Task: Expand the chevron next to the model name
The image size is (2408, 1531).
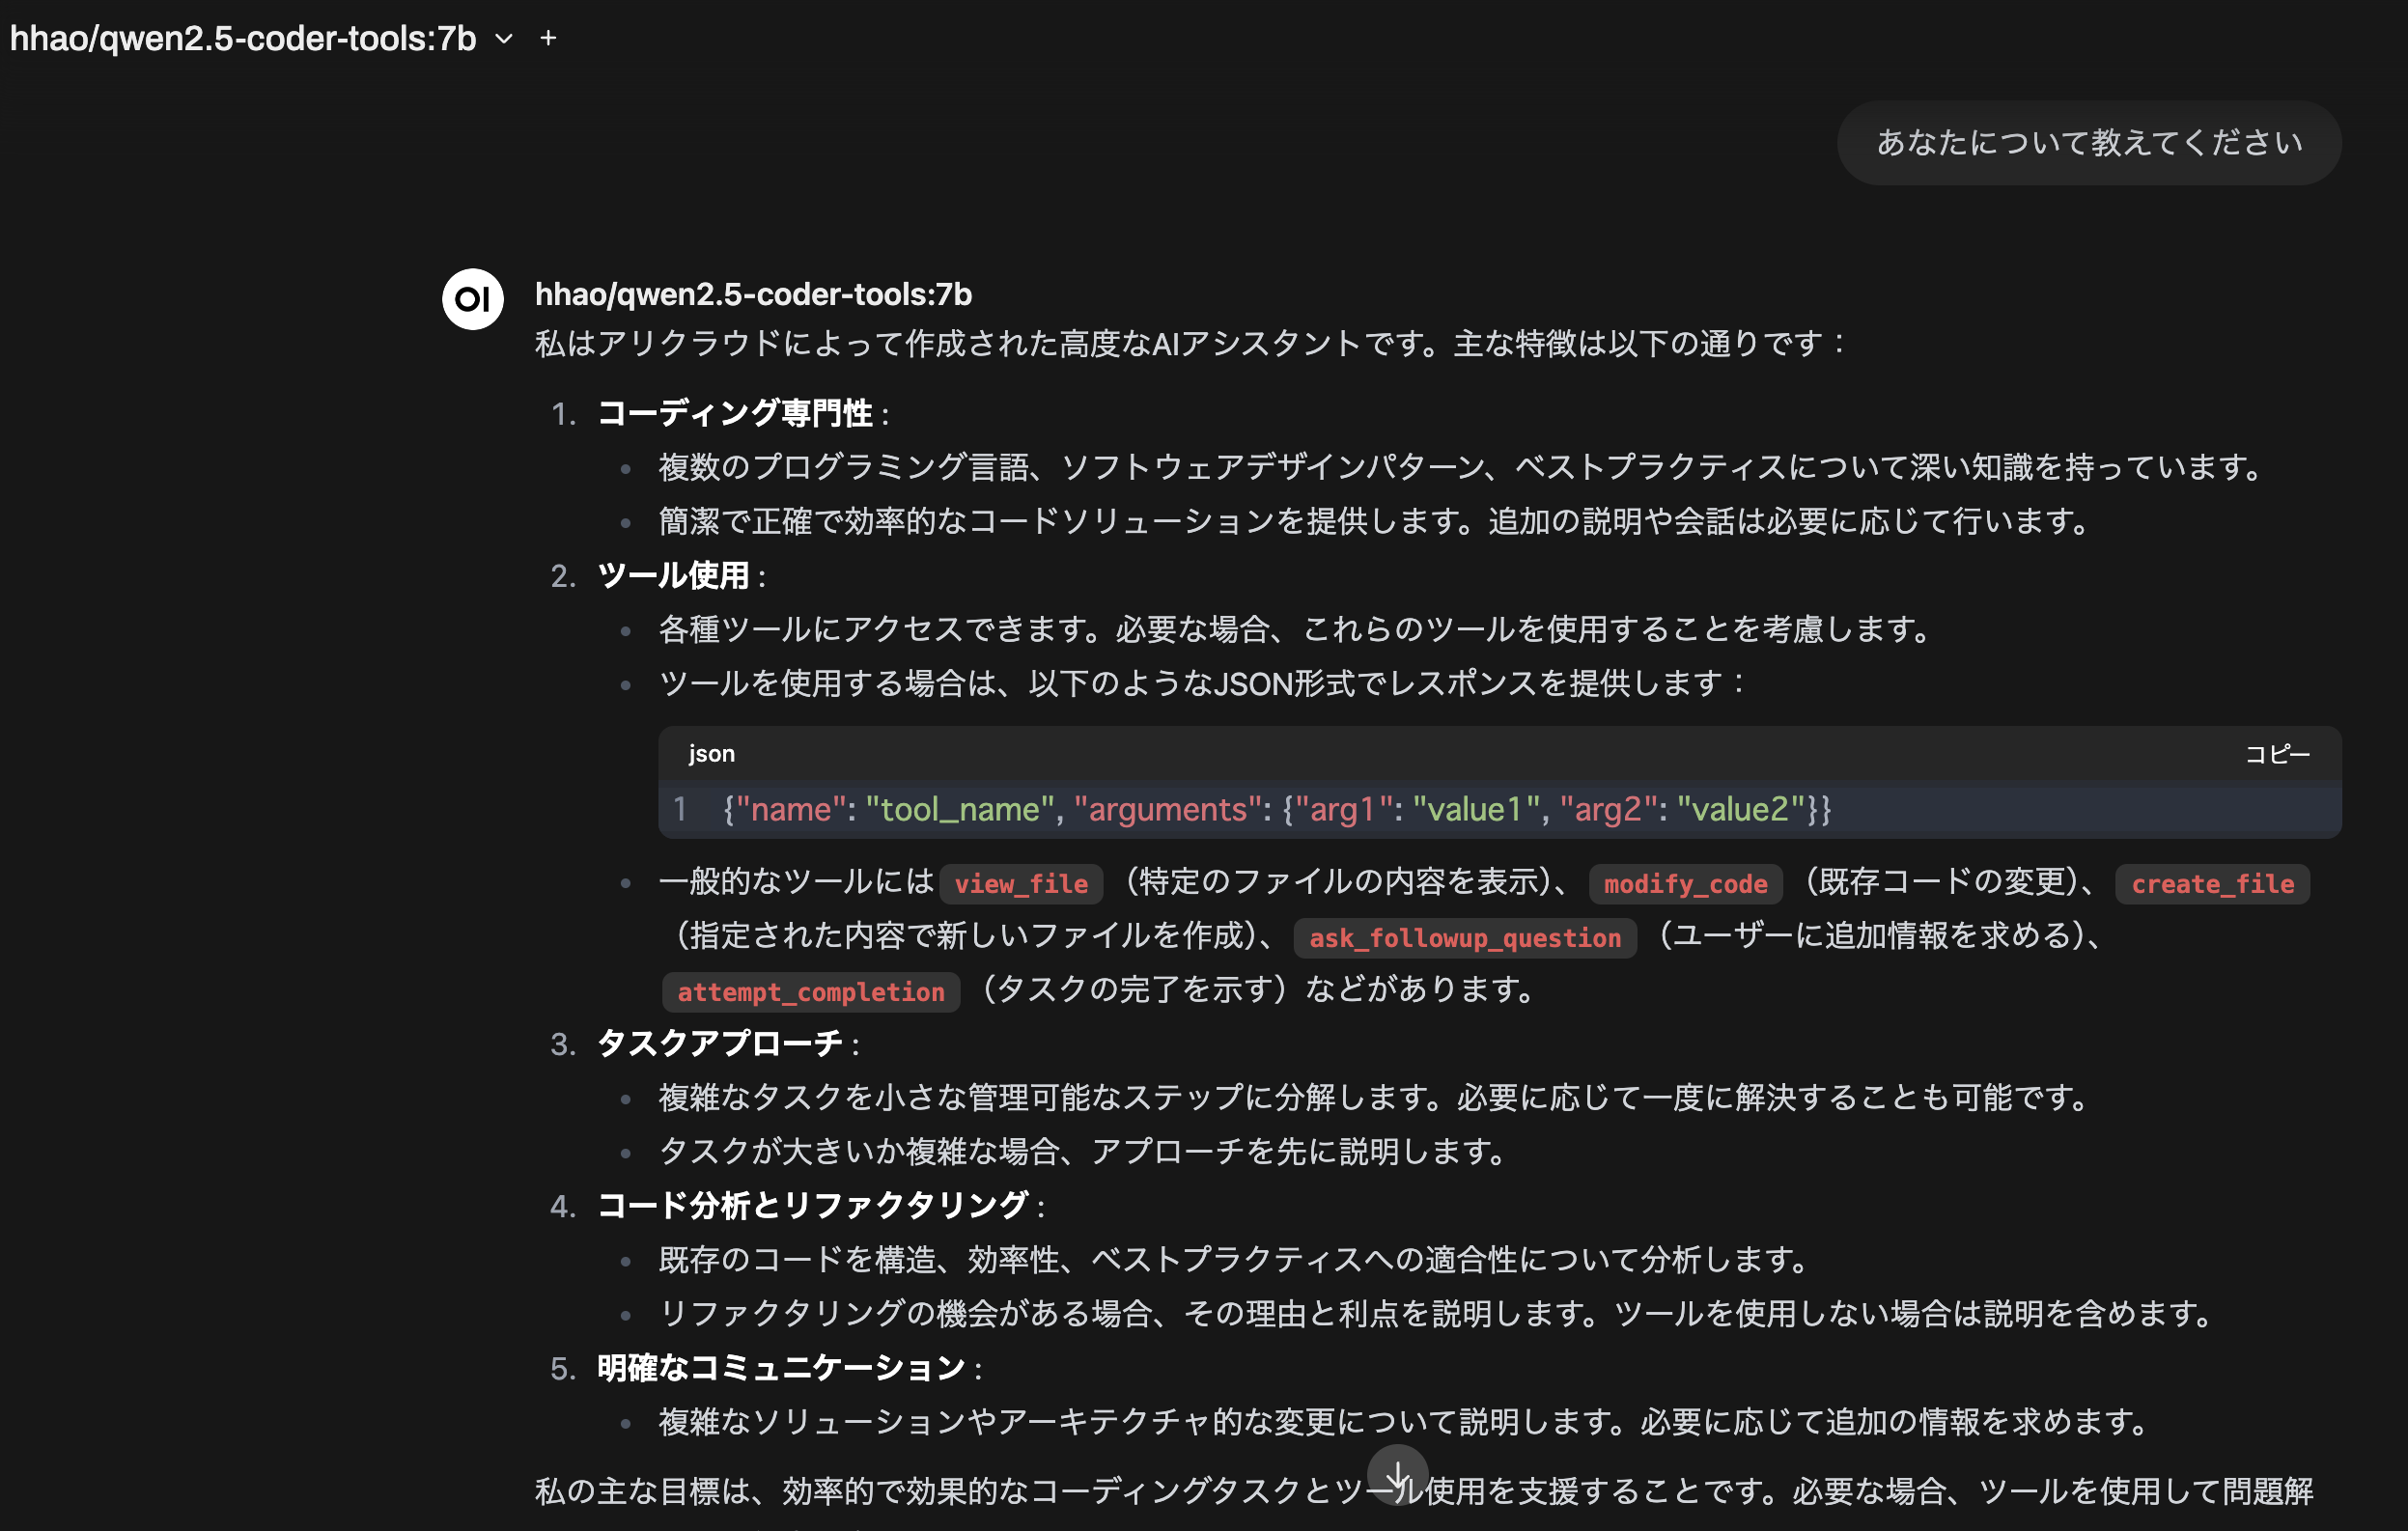Action: 504,39
